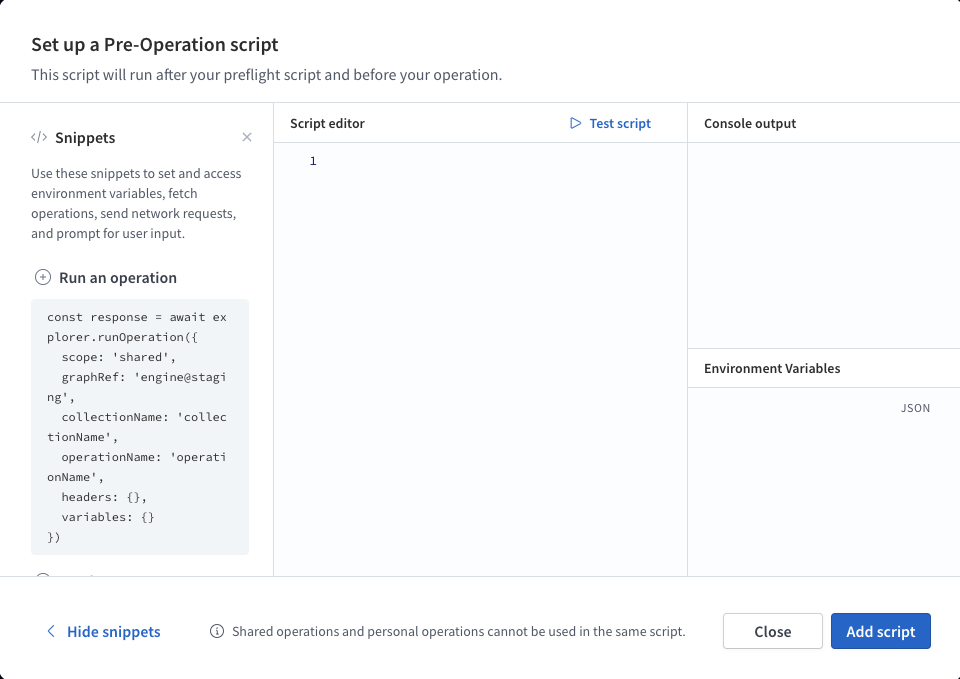The height and width of the screenshot is (679, 960).
Task: Click the Script editor panel title
Action: 327,123
